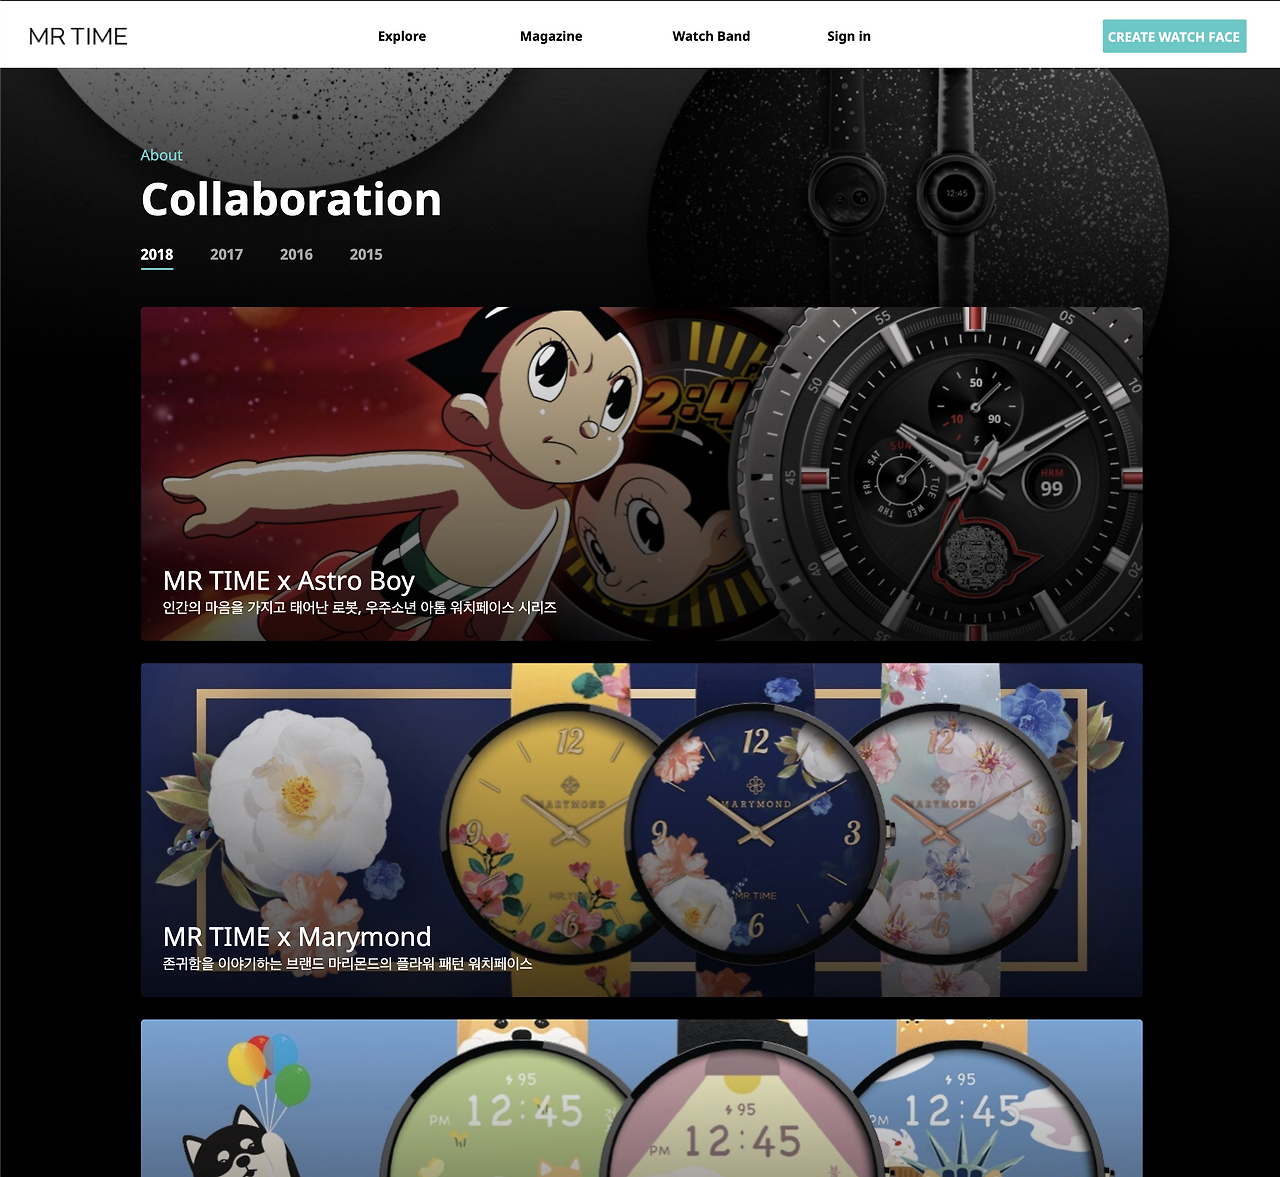Click the CREATE WATCH FACE button
The width and height of the screenshot is (1280, 1177).
coord(1174,36)
